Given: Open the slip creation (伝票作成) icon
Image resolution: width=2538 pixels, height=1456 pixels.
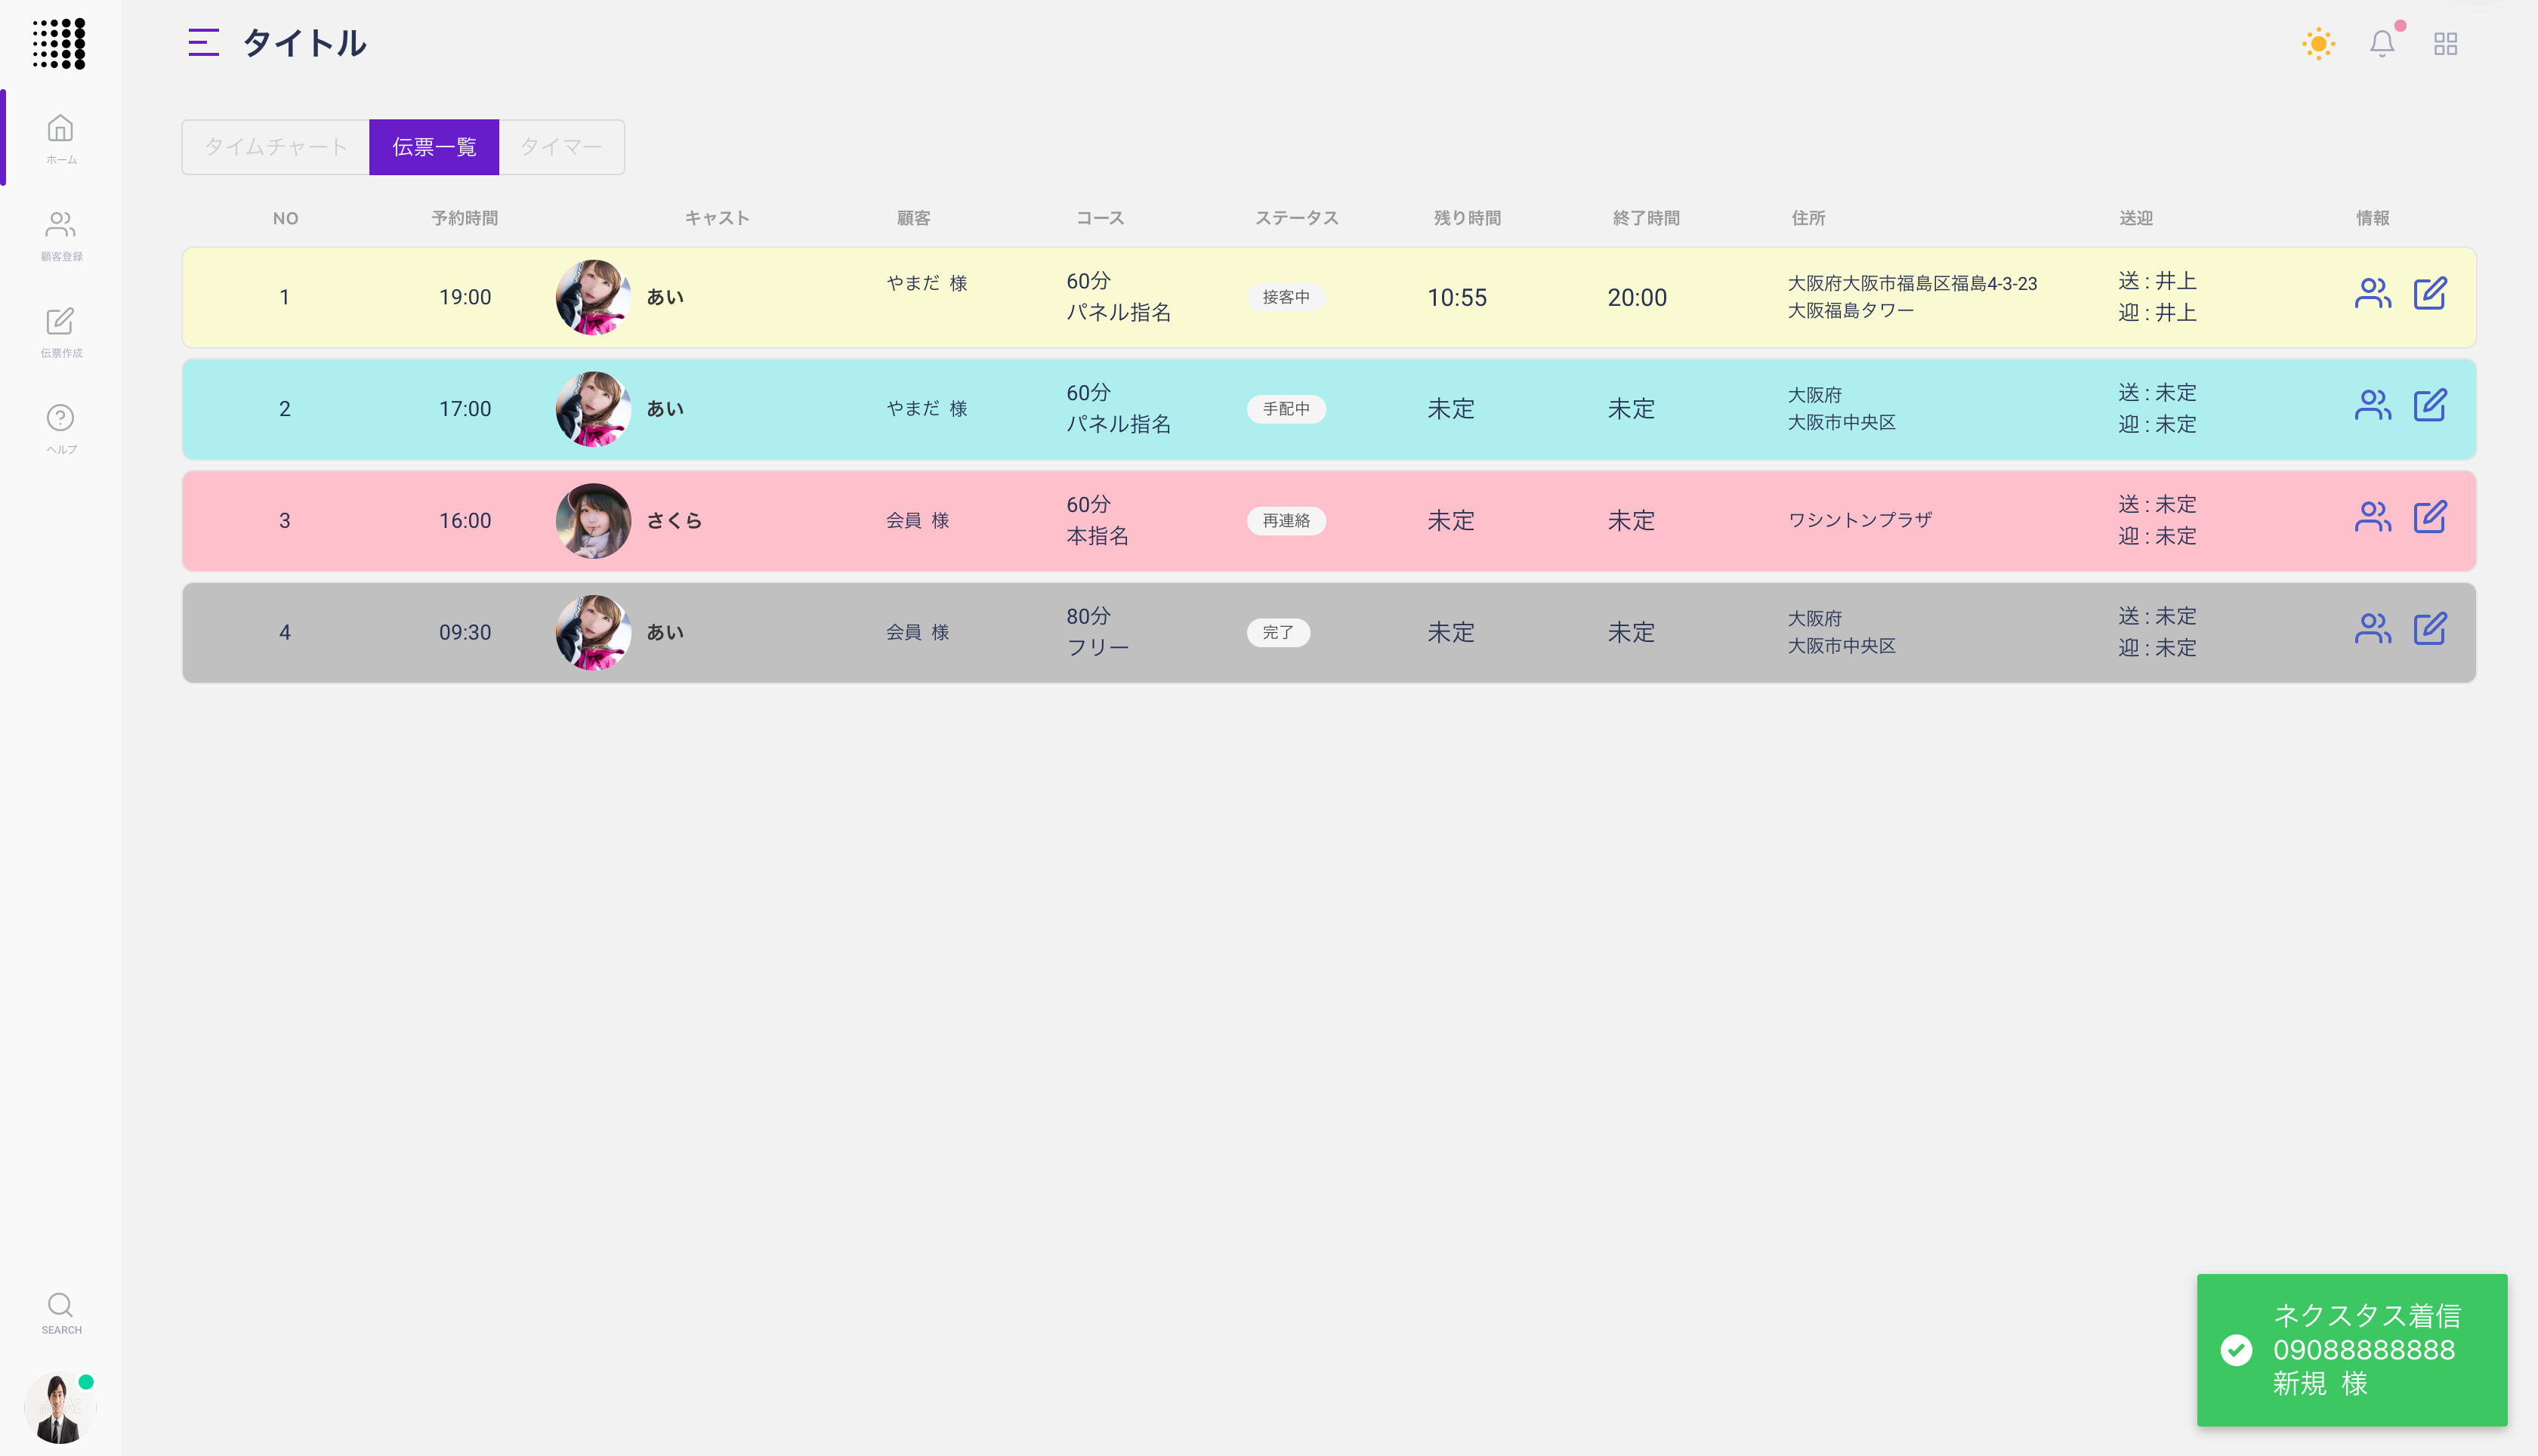Looking at the screenshot, I should click(x=60, y=322).
